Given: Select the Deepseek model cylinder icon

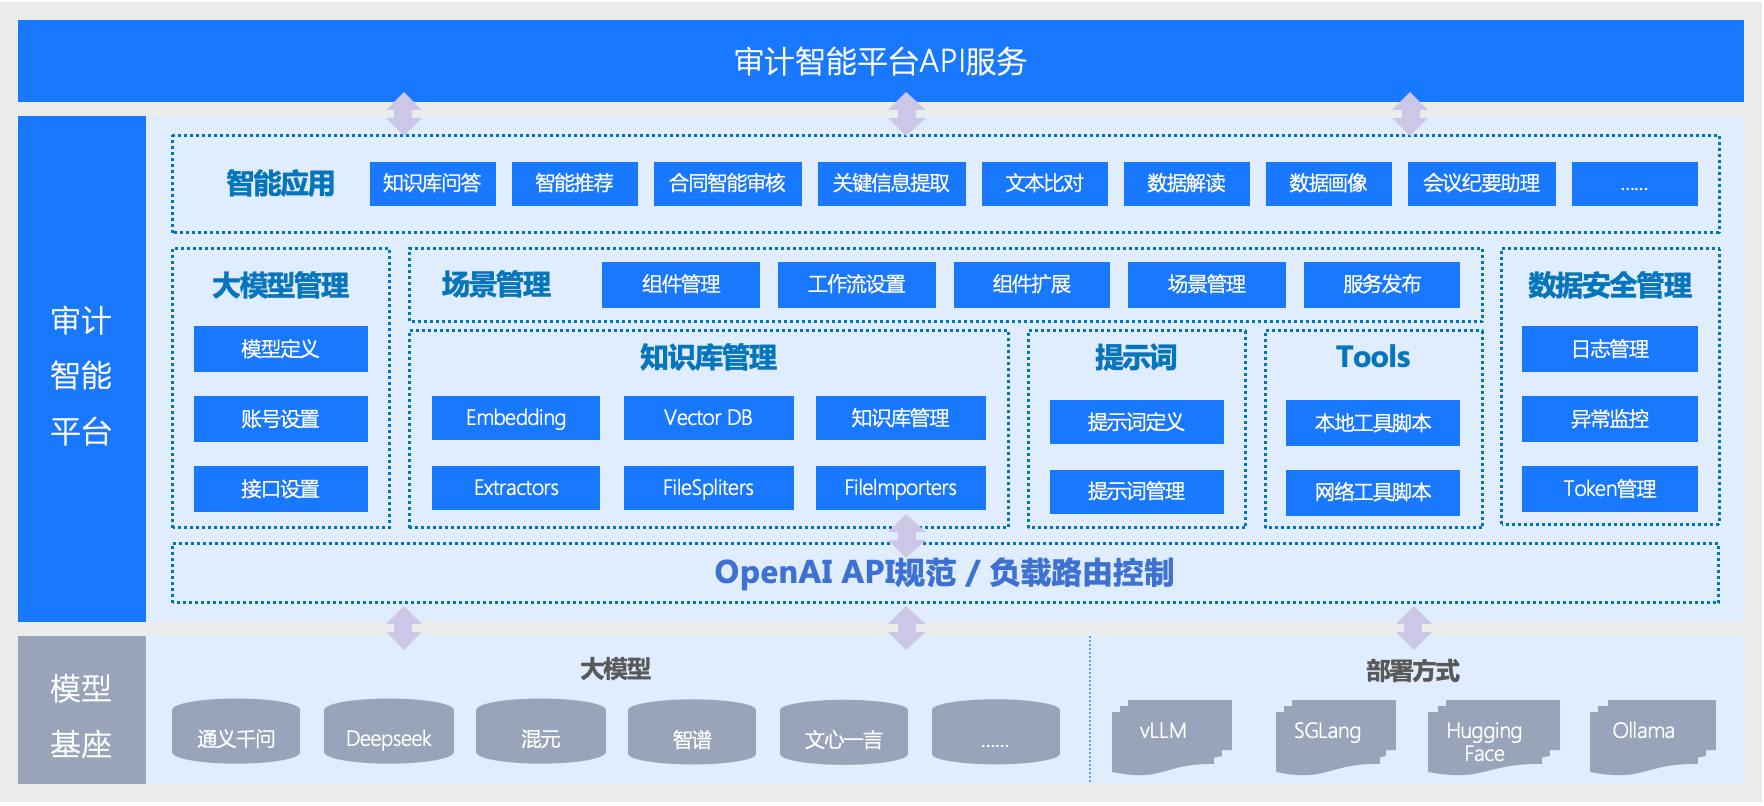Looking at the screenshot, I should (x=388, y=734).
